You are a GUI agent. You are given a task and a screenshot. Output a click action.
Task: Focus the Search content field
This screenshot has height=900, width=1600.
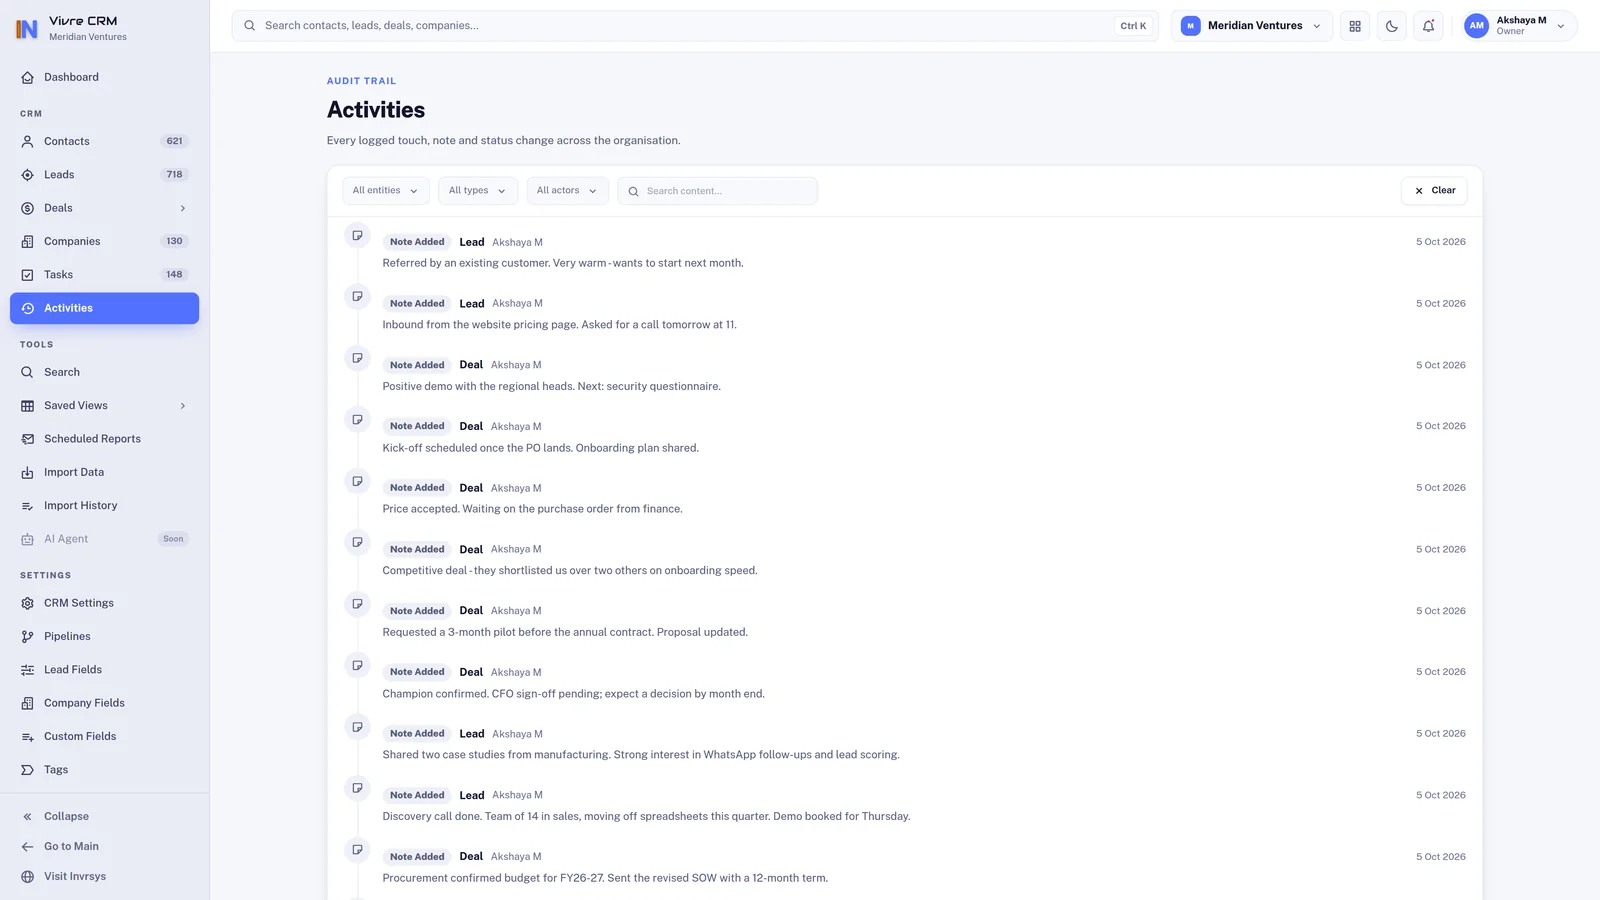717,191
